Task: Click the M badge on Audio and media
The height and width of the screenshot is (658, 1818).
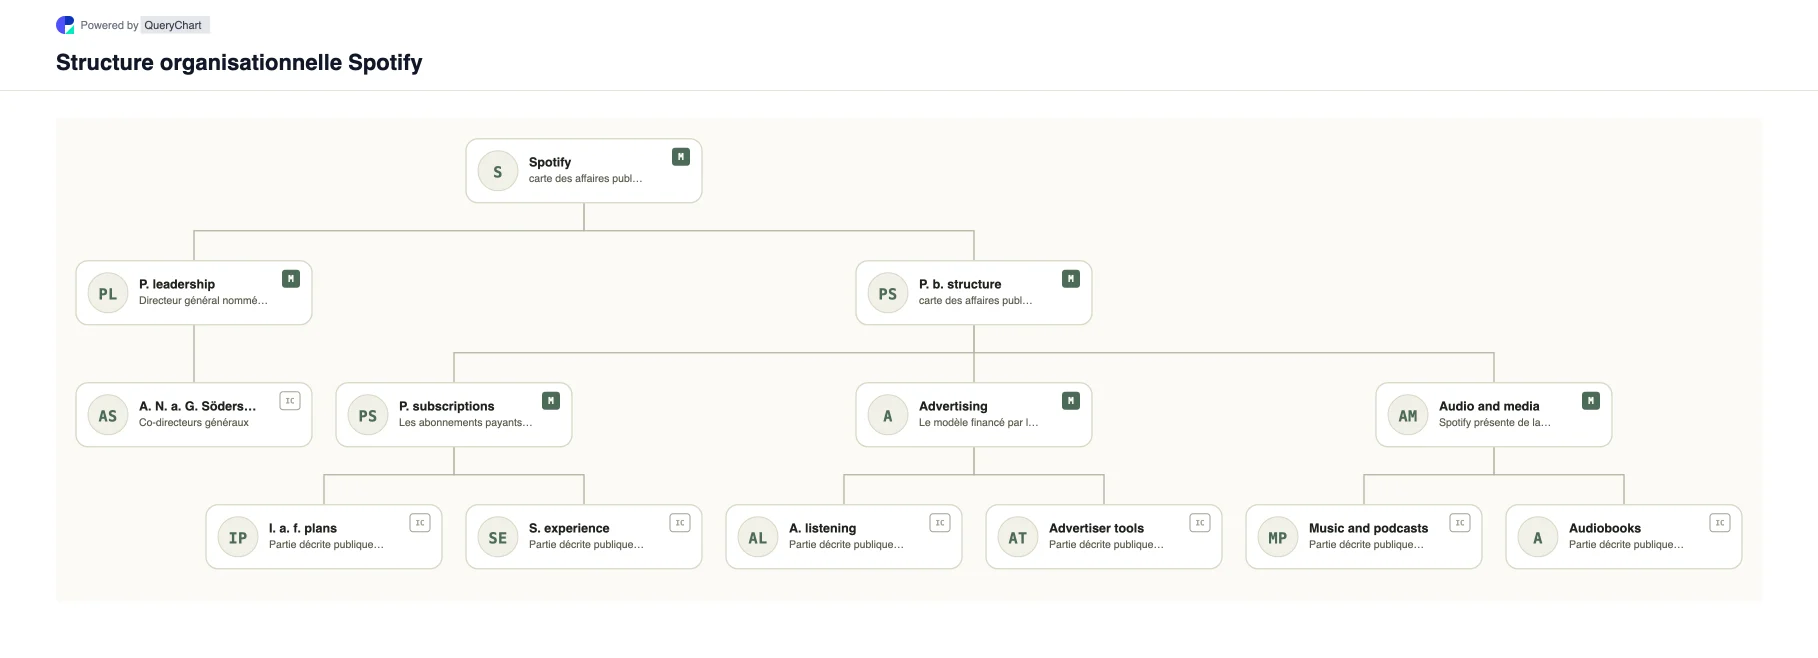Action: 1591,401
